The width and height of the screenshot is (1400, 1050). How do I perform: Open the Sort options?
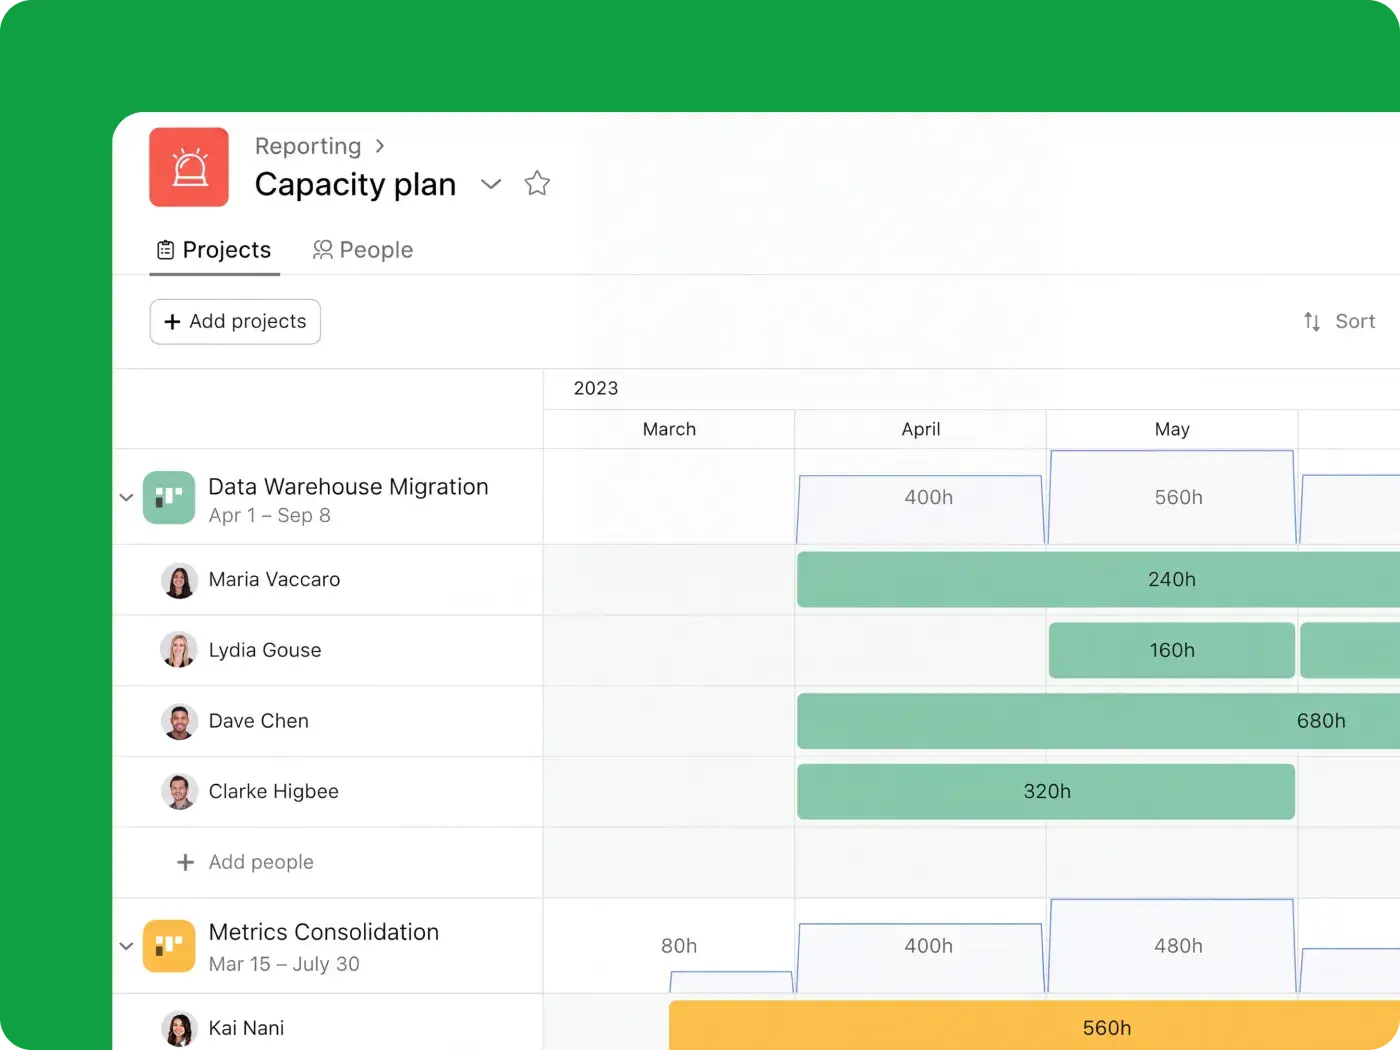(1339, 321)
